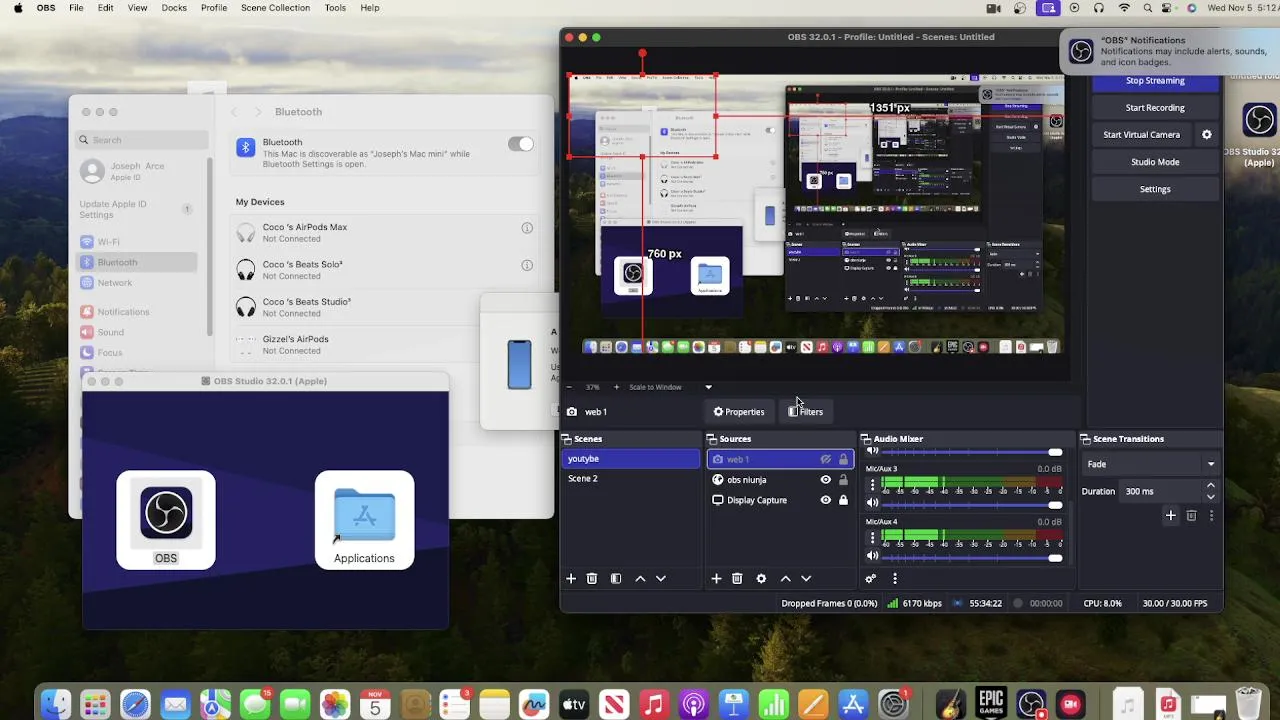Move selected source up arrow
Screen dimensions: 1280x720
(785, 578)
